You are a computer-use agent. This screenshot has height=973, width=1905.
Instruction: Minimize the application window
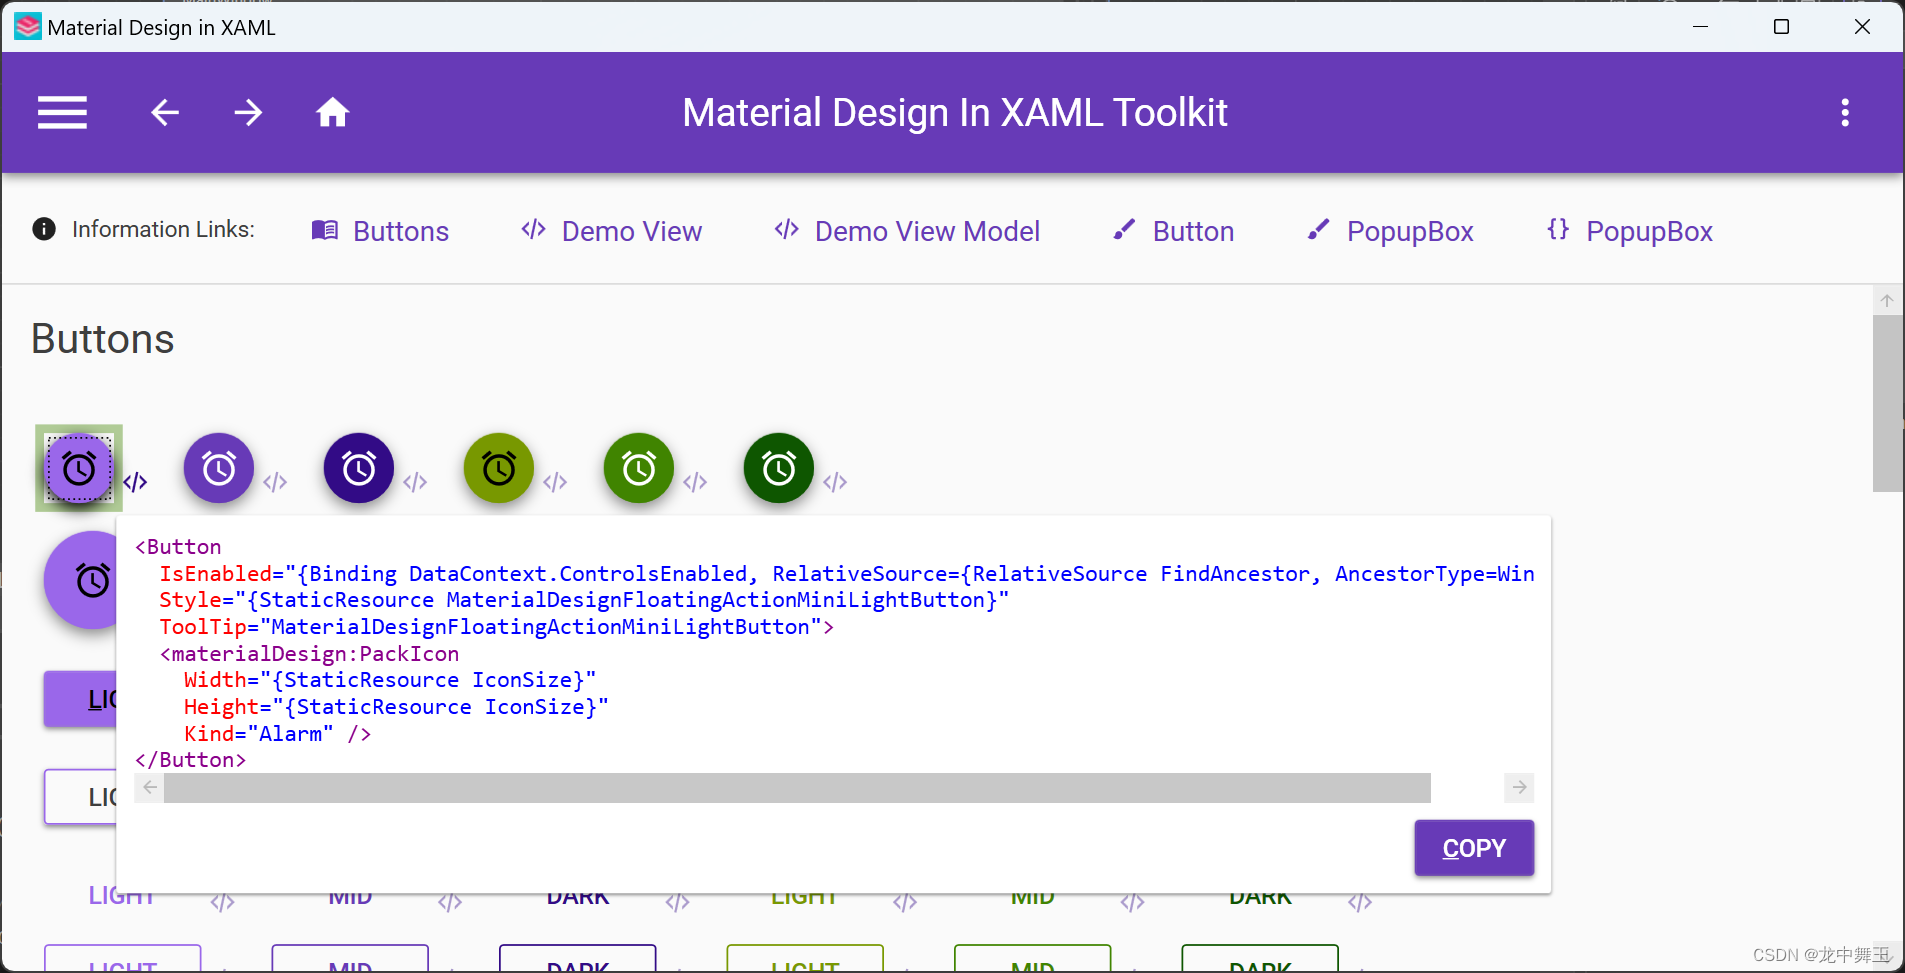[x=1700, y=27]
